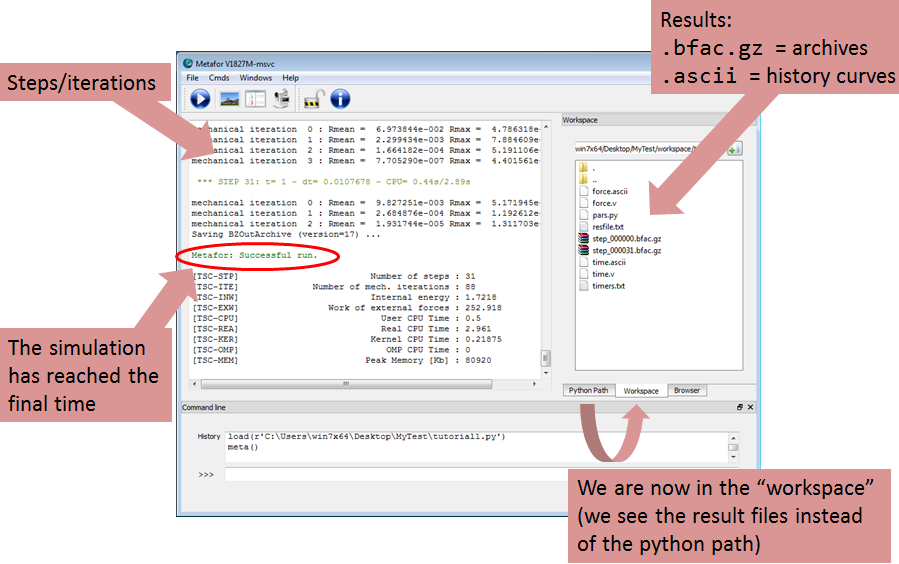Screen dimensions: 899x564
Task: Click the float button of Command line panel
Action: pos(740,407)
